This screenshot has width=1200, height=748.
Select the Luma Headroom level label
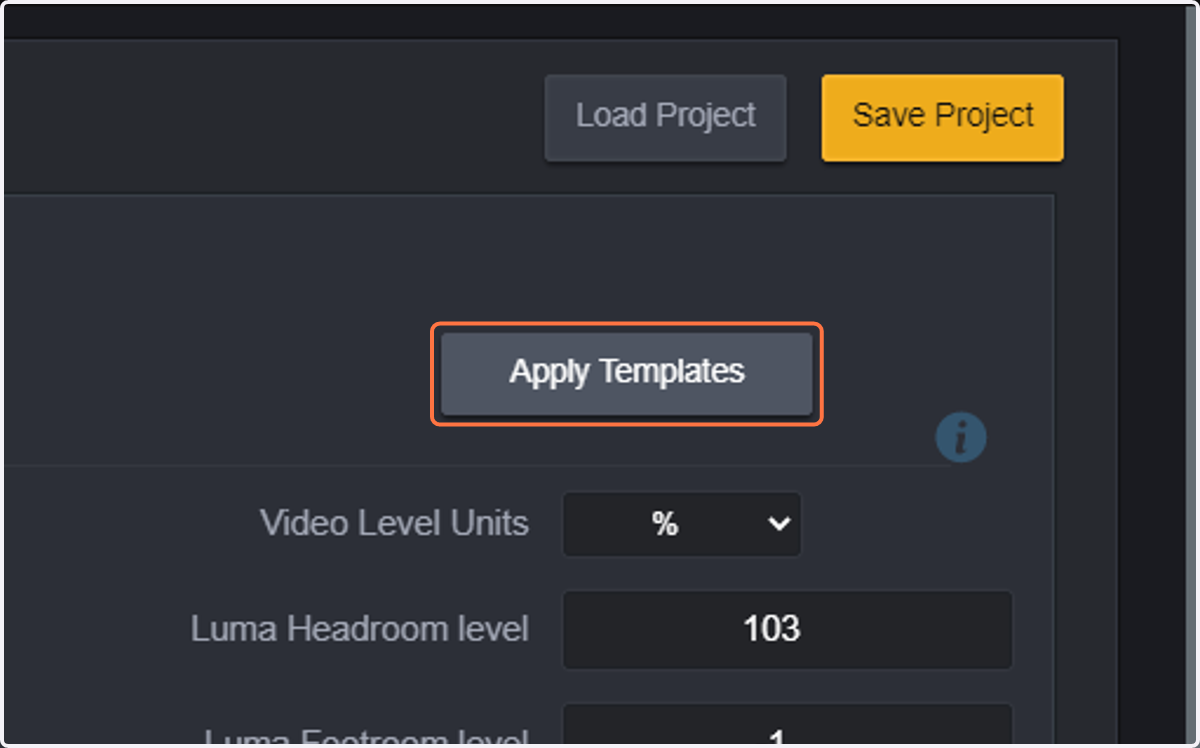[360, 629]
